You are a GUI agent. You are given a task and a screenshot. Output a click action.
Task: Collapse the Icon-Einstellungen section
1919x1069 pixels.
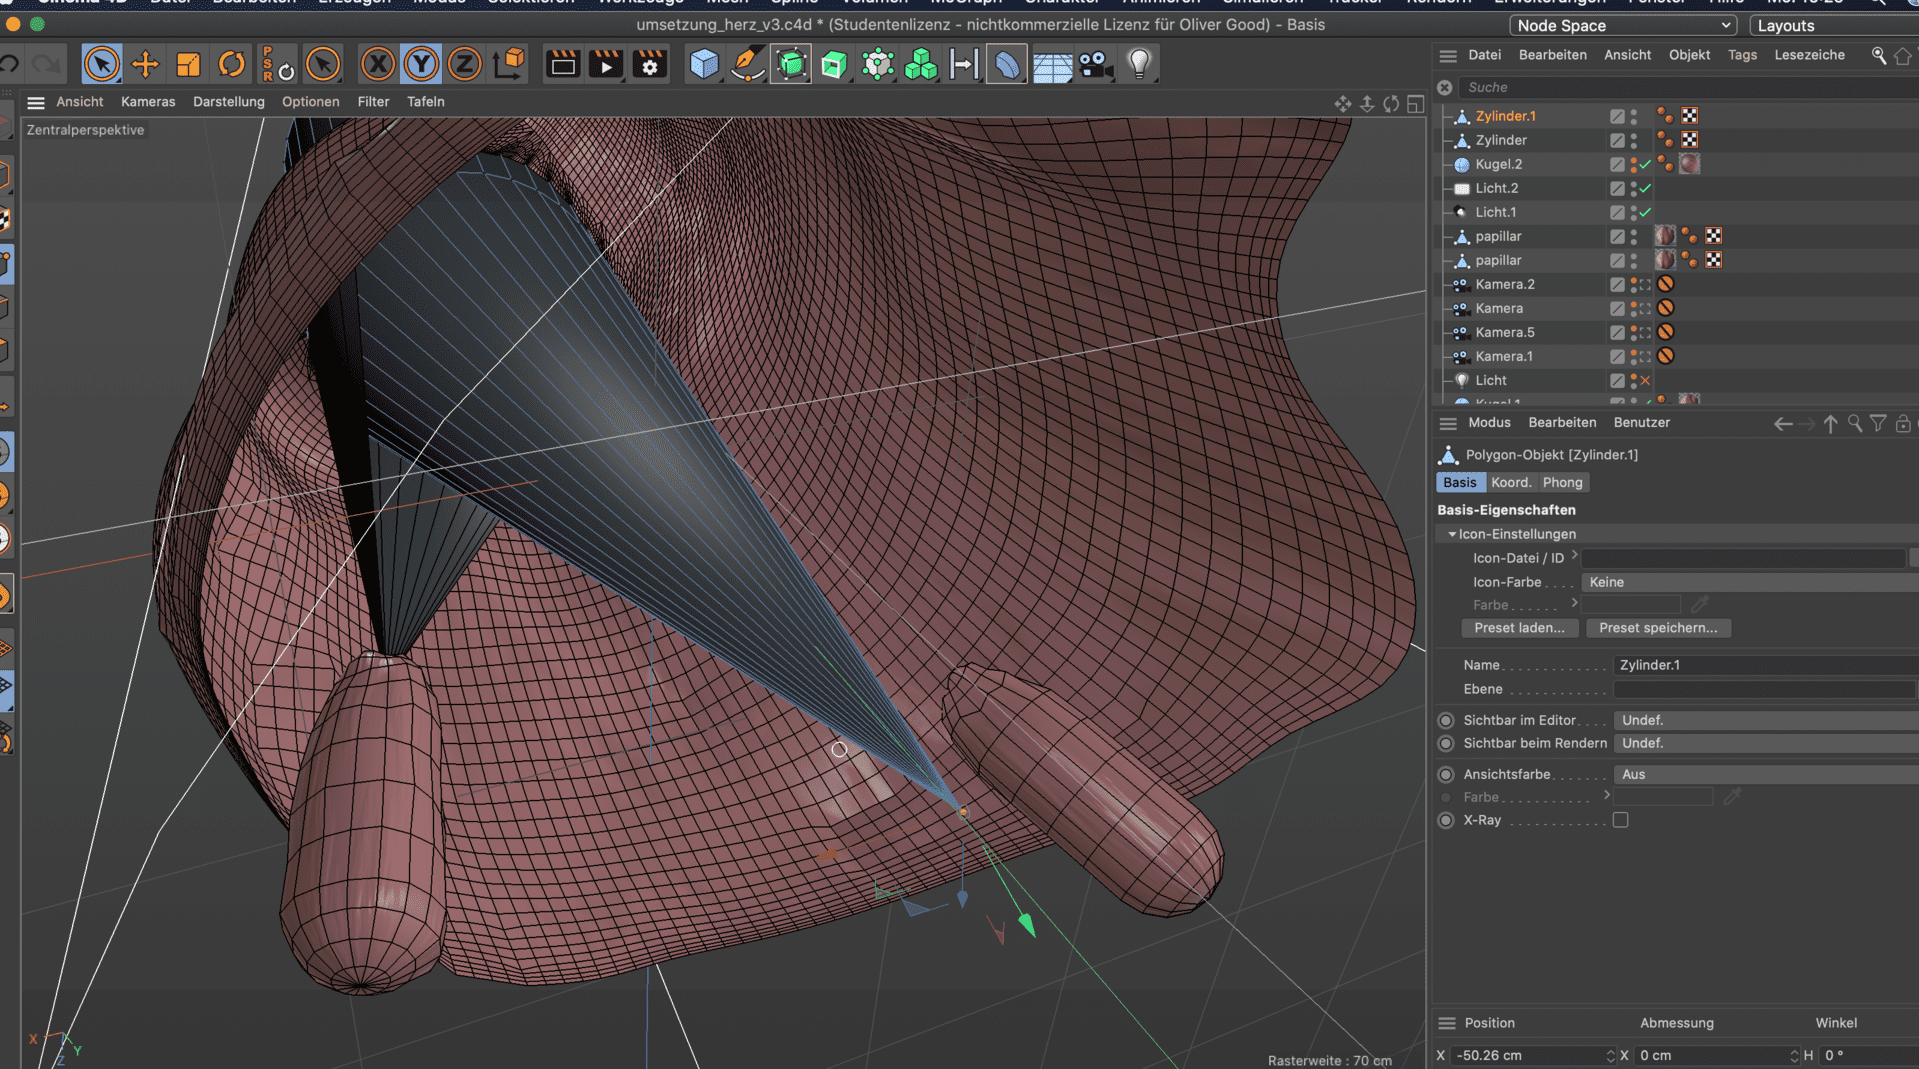[x=1452, y=534]
